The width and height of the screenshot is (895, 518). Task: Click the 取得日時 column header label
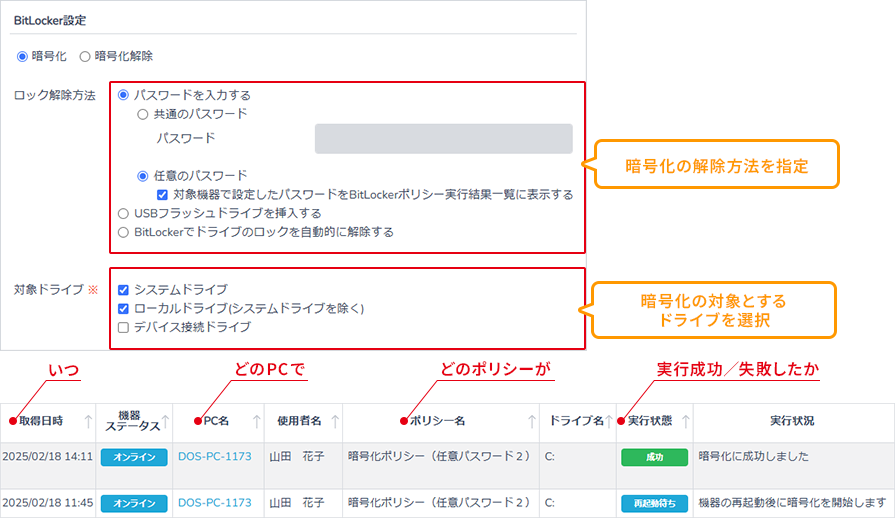41,421
